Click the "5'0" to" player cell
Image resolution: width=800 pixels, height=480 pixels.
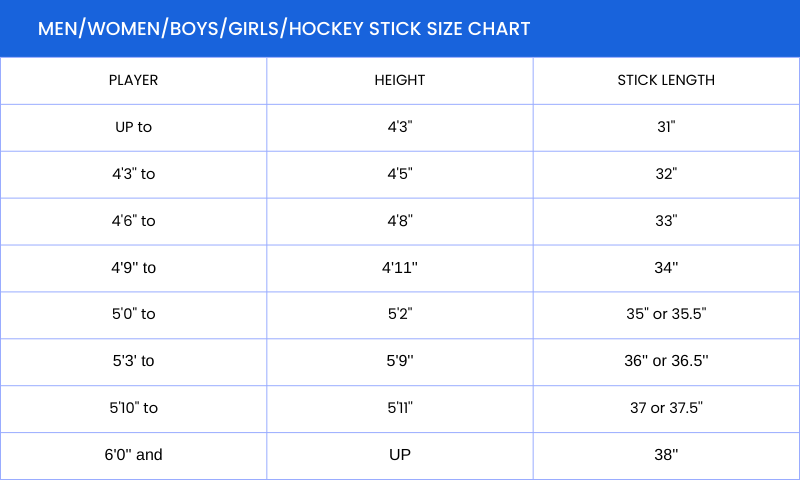click(133, 314)
